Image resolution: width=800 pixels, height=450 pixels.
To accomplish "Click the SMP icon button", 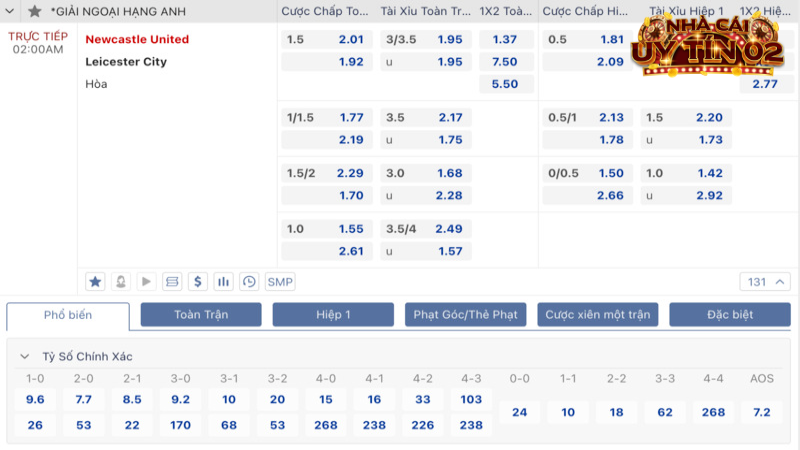I will pos(281,281).
